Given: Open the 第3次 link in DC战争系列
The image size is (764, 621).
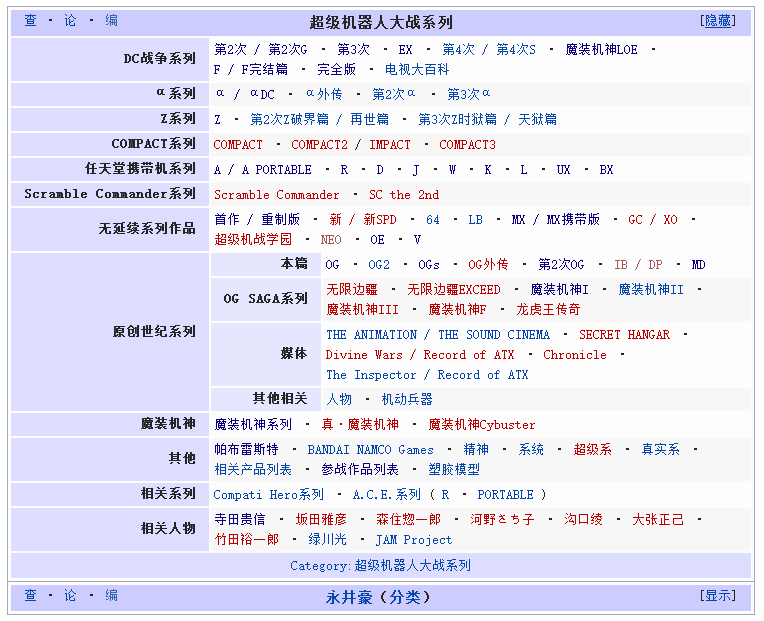Looking at the screenshot, I should point(353,50).
